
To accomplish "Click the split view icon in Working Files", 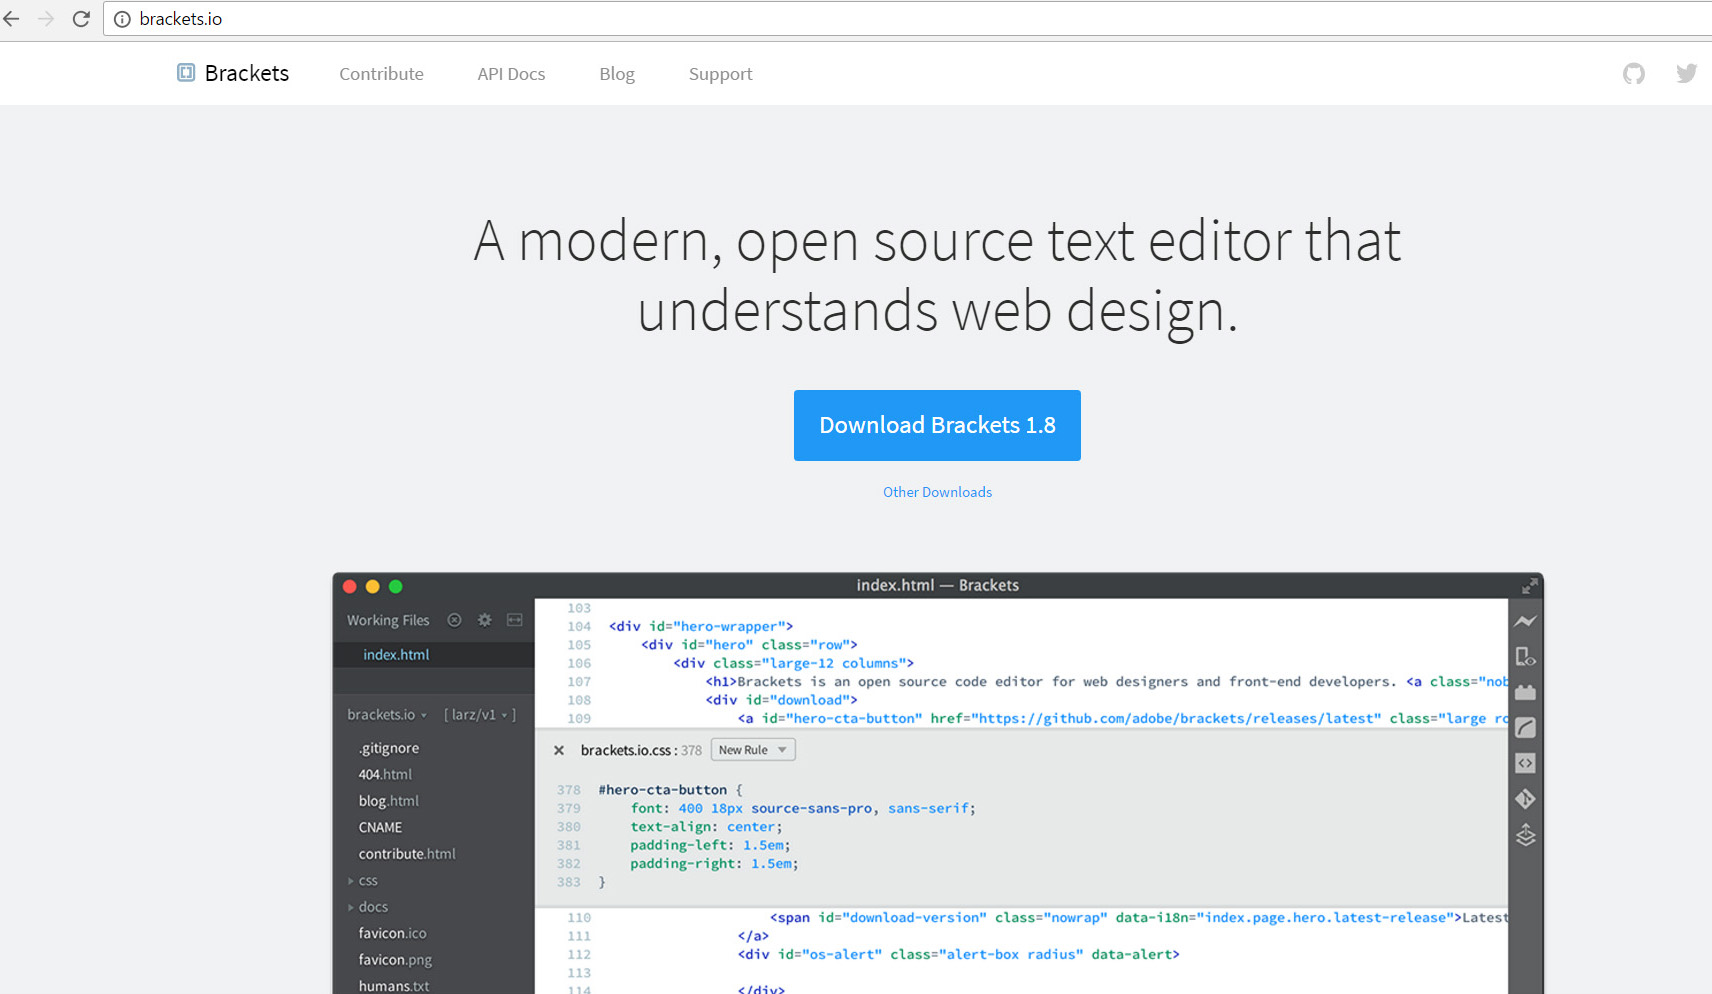I will pyautogui.click(x=515, y=620).
